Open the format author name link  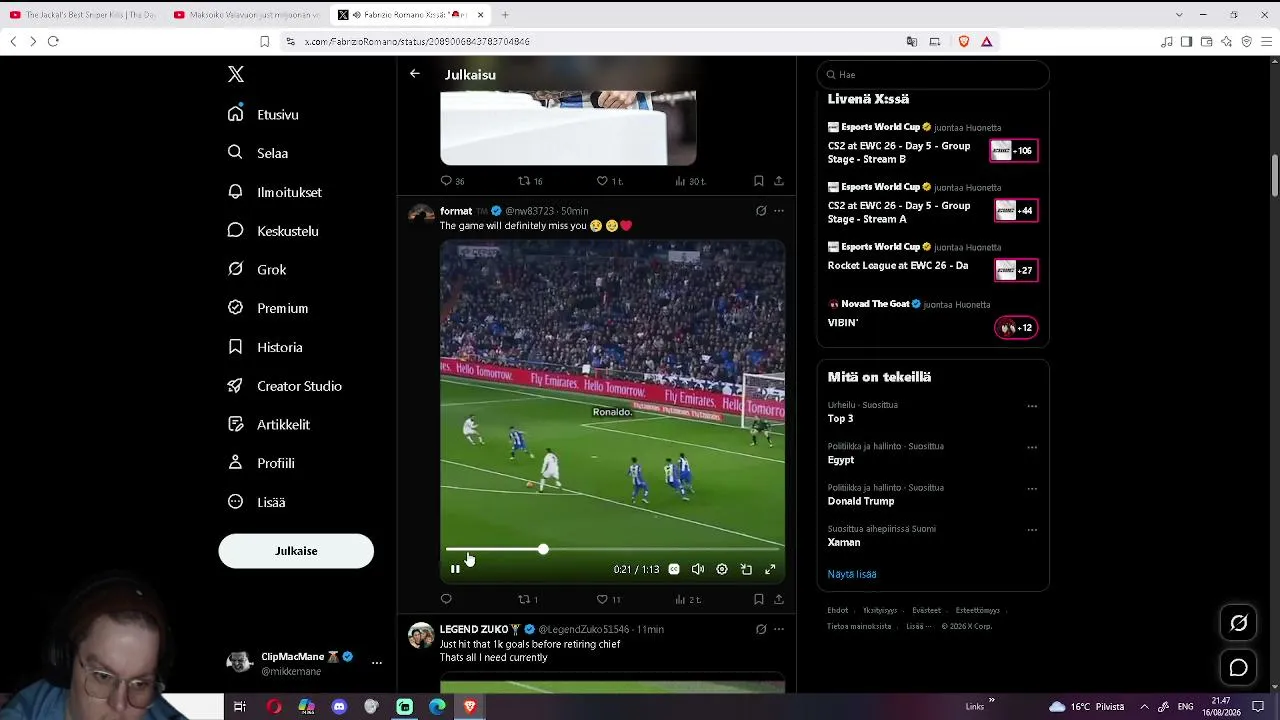tap(456, 211)
